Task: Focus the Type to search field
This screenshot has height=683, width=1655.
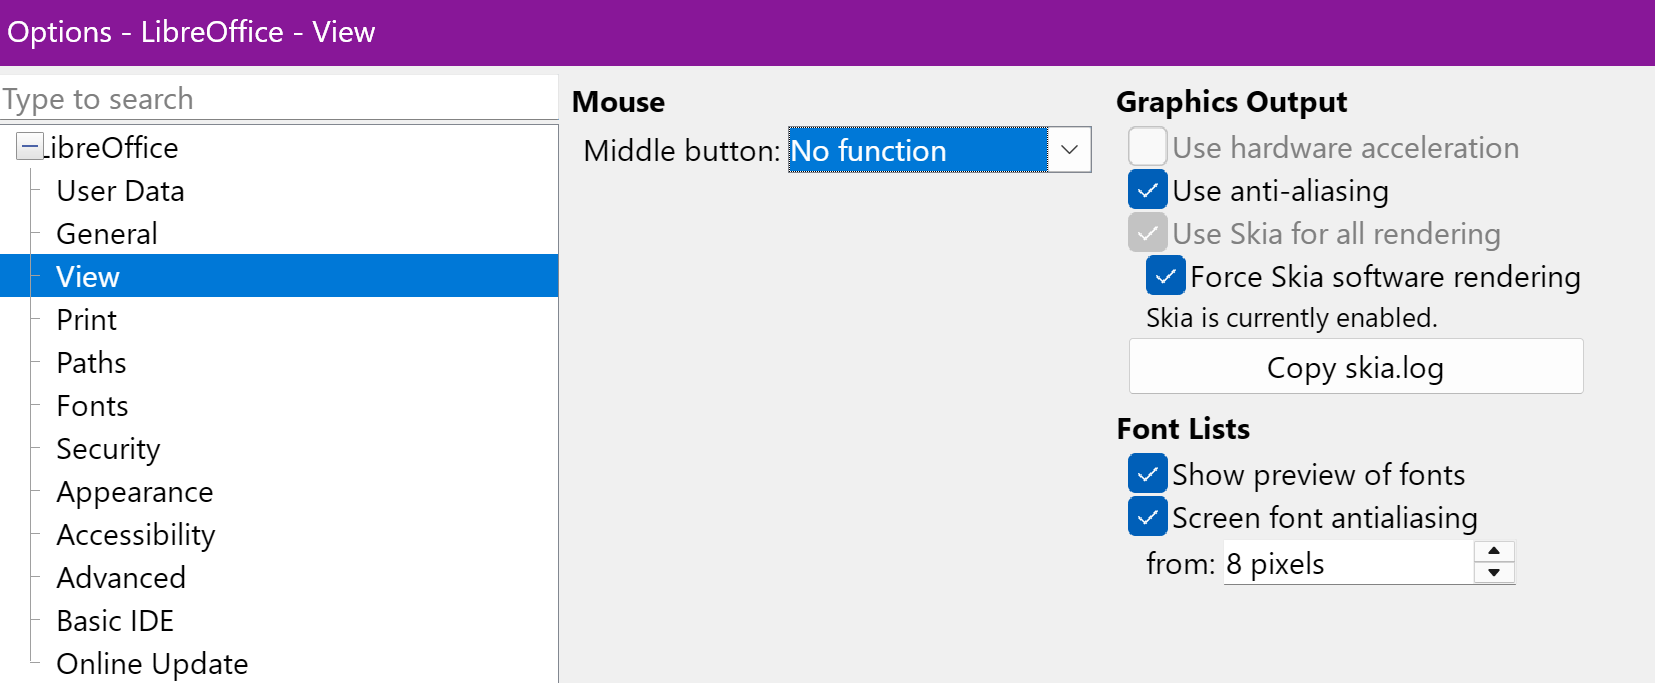Action: pos(279,99)
